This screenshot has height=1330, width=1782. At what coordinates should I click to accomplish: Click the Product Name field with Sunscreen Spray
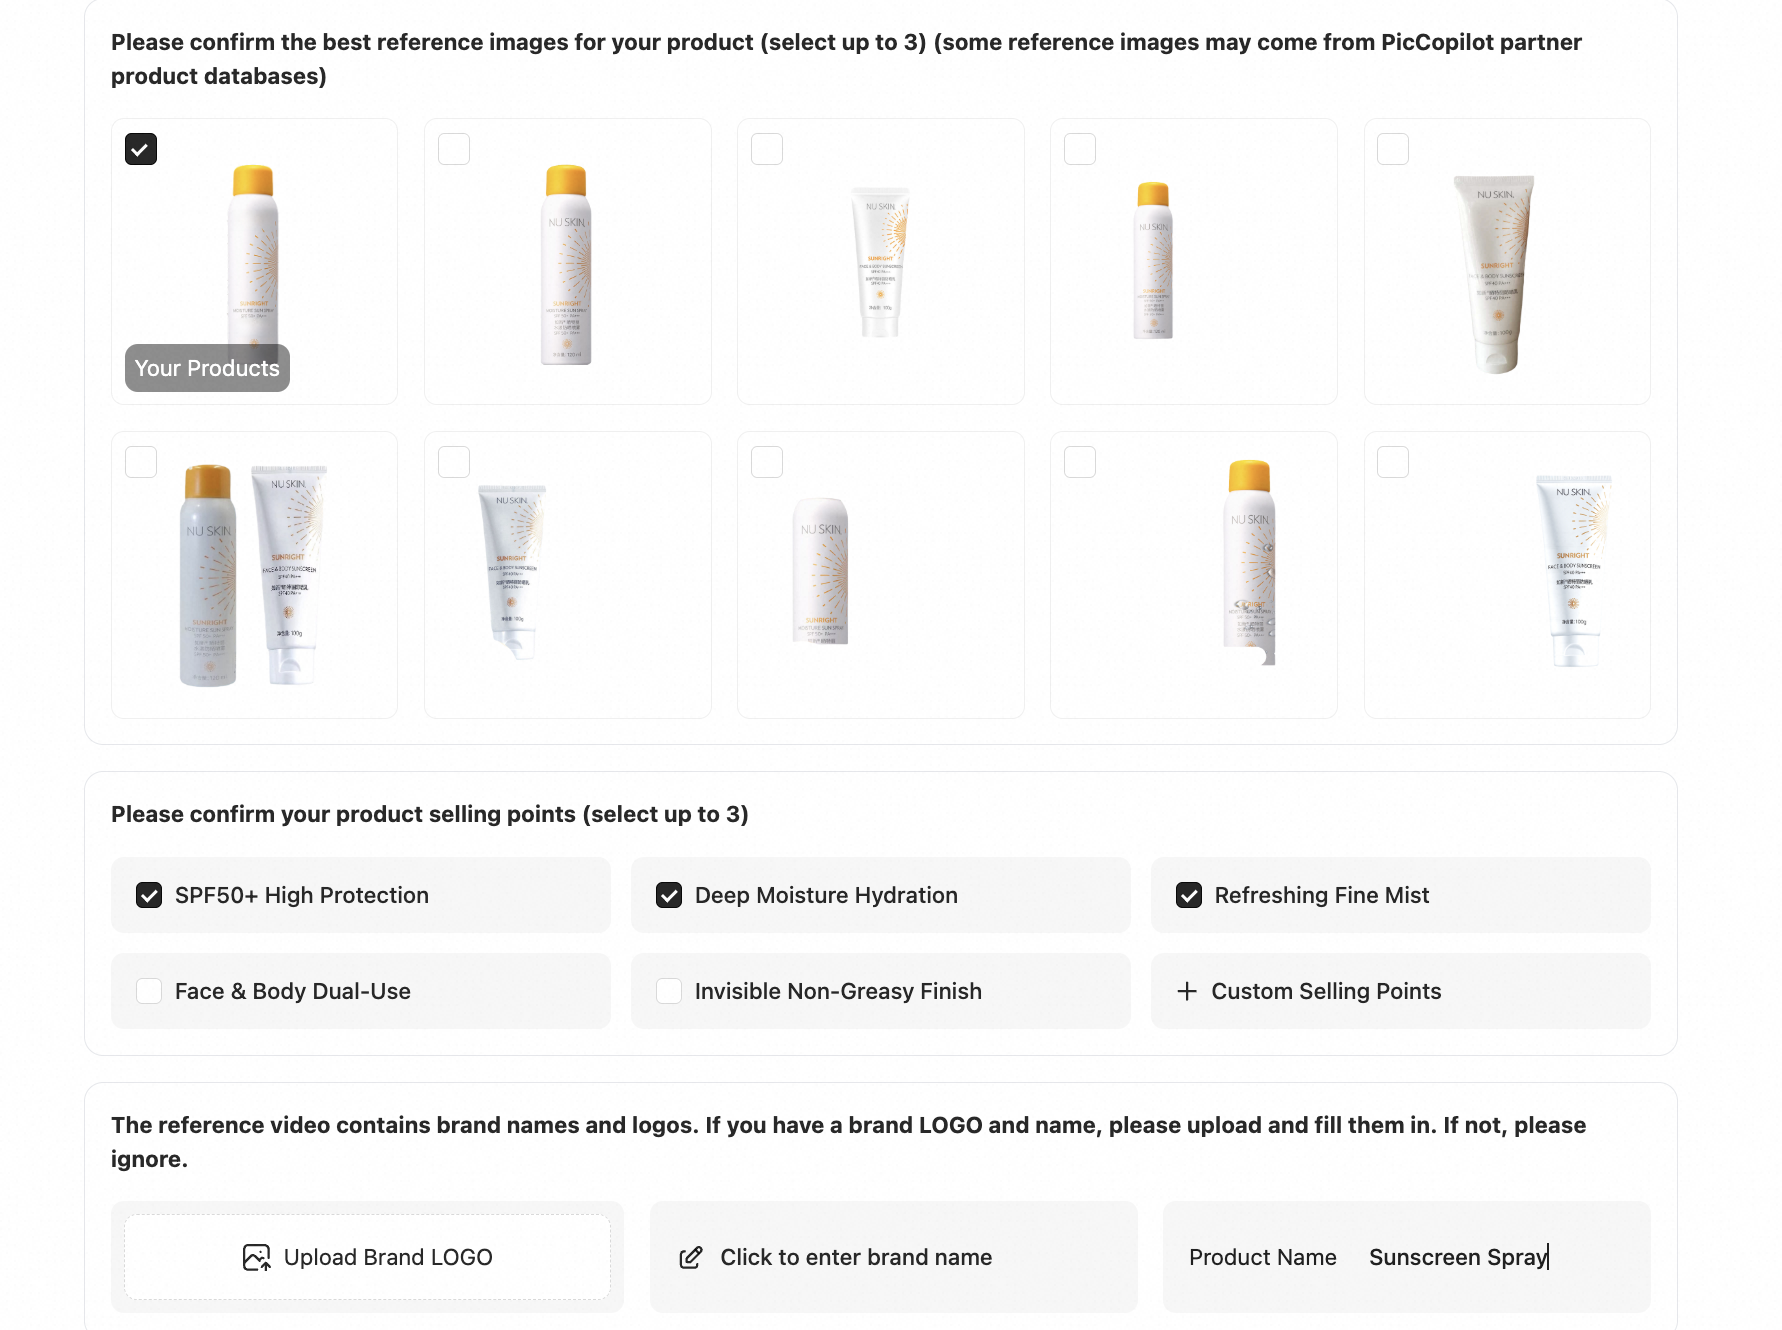[1457, 1257]
